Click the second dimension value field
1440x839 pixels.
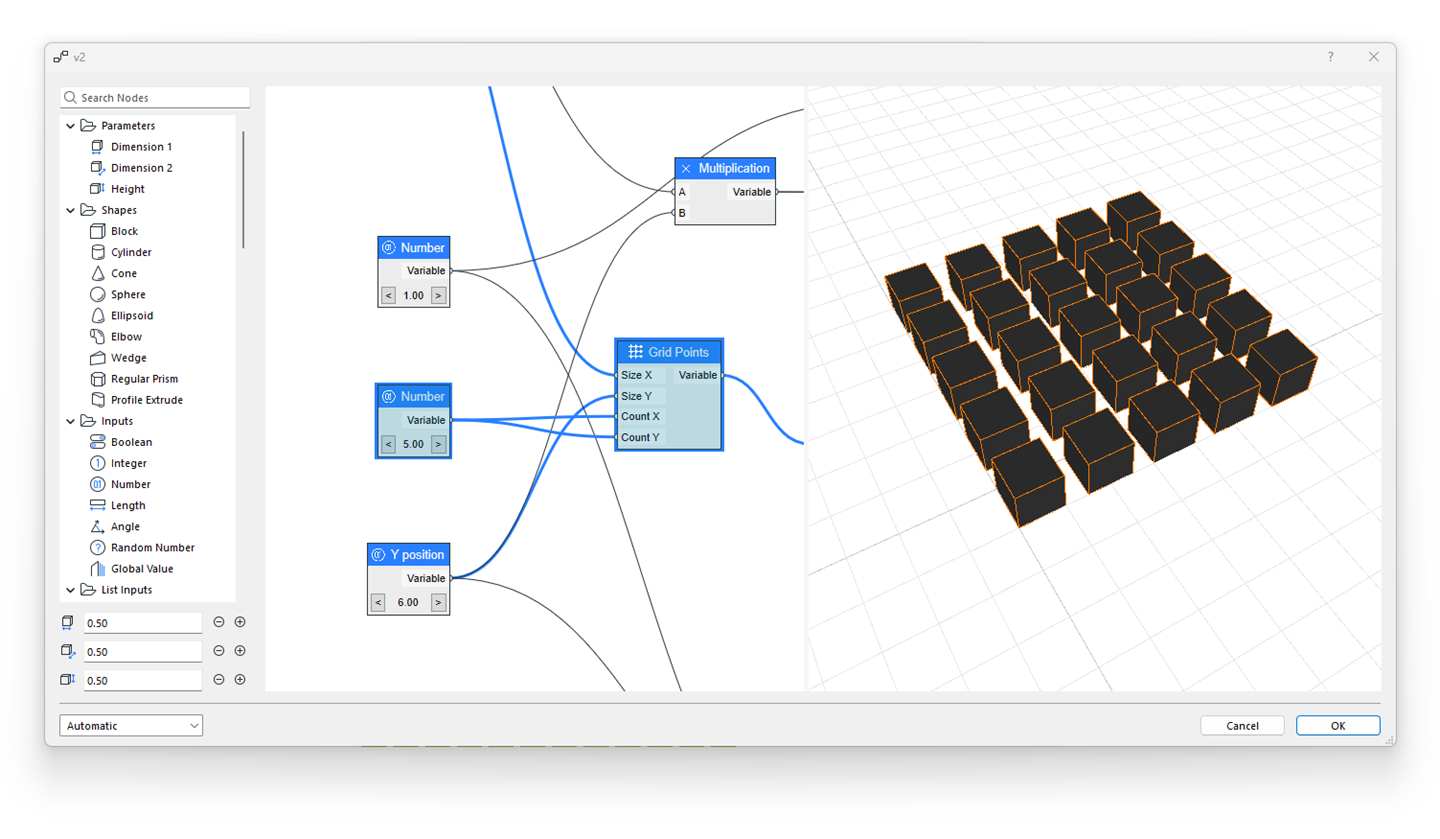coord(143,651)
